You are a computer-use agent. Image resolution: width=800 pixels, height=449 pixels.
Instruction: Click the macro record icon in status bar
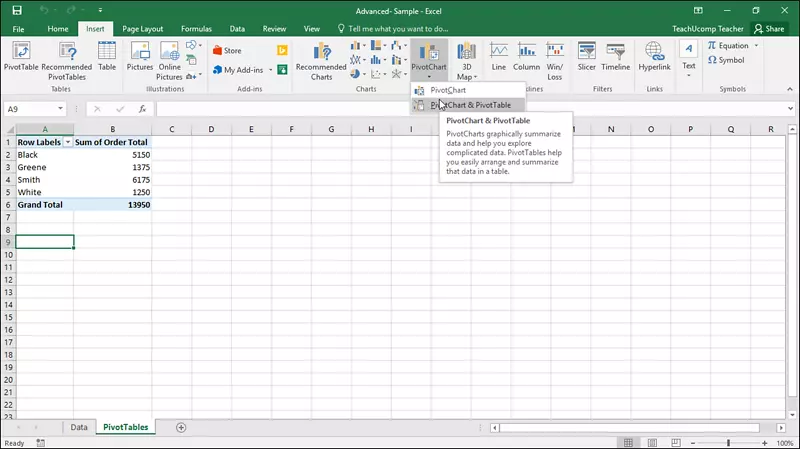(40, 443)
